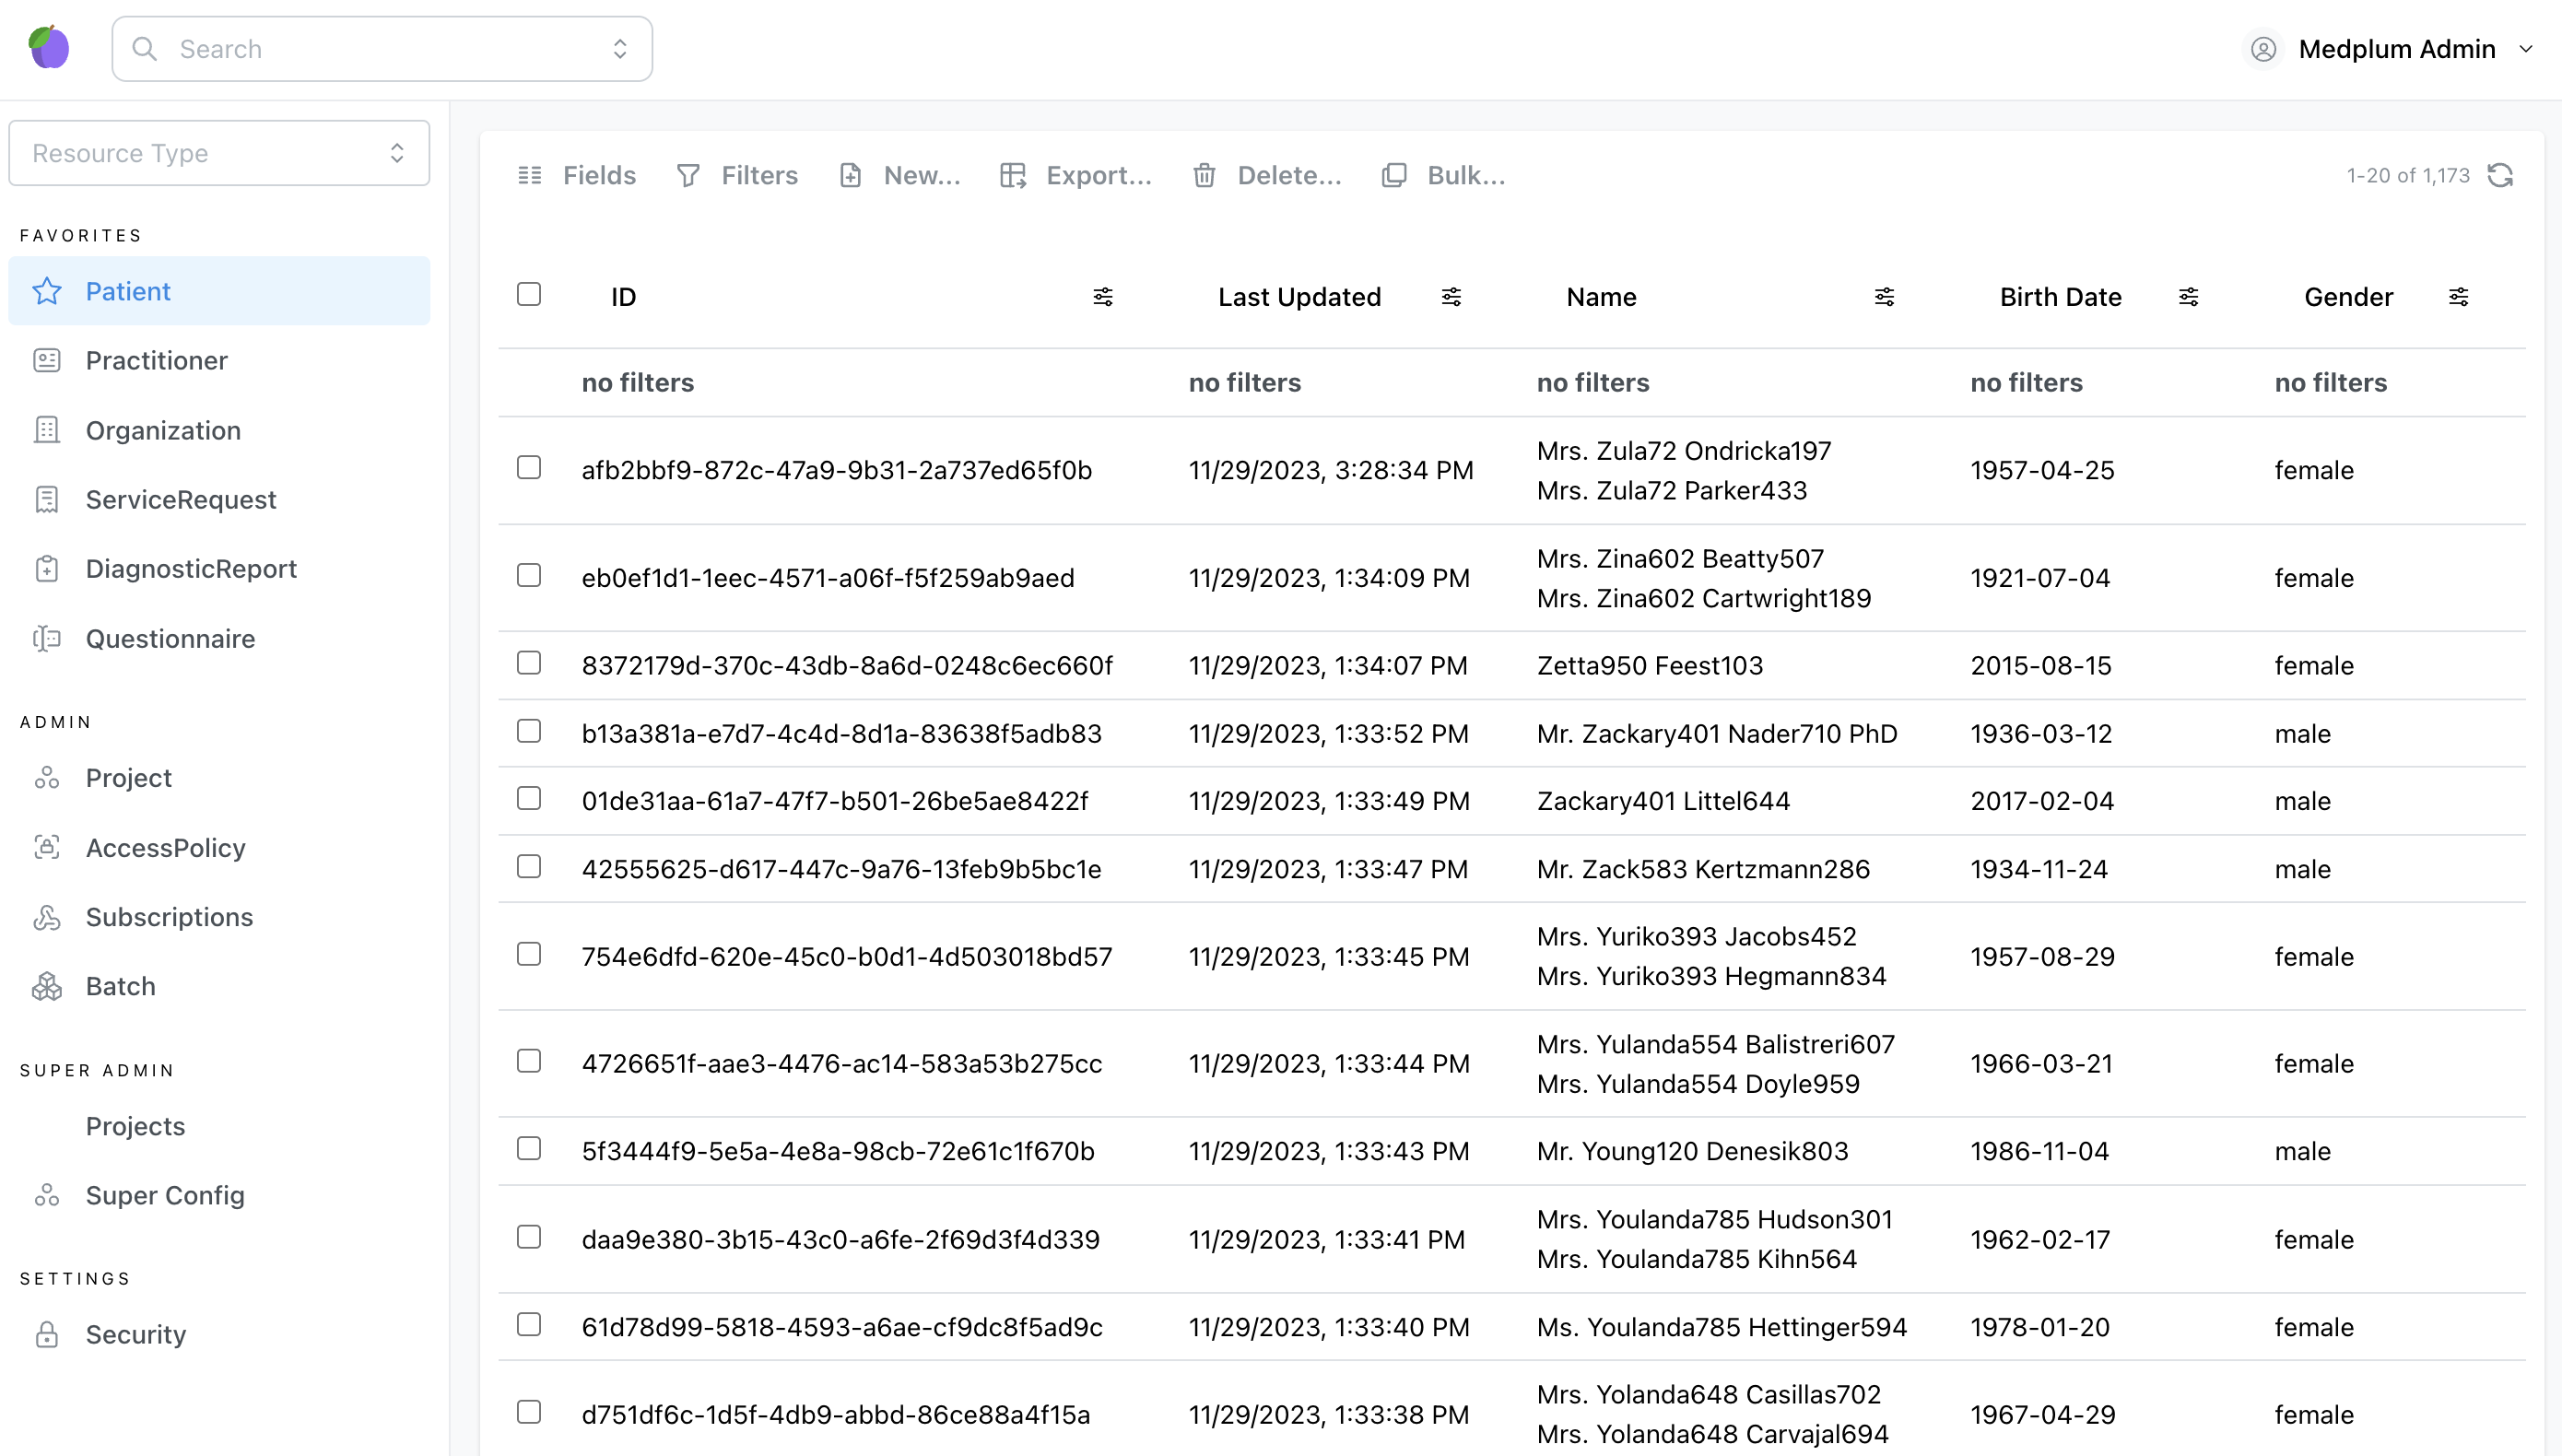
Task: Check the row for Ms. Youlanda785 Hettinger594
Action: tap(529, 1324)
